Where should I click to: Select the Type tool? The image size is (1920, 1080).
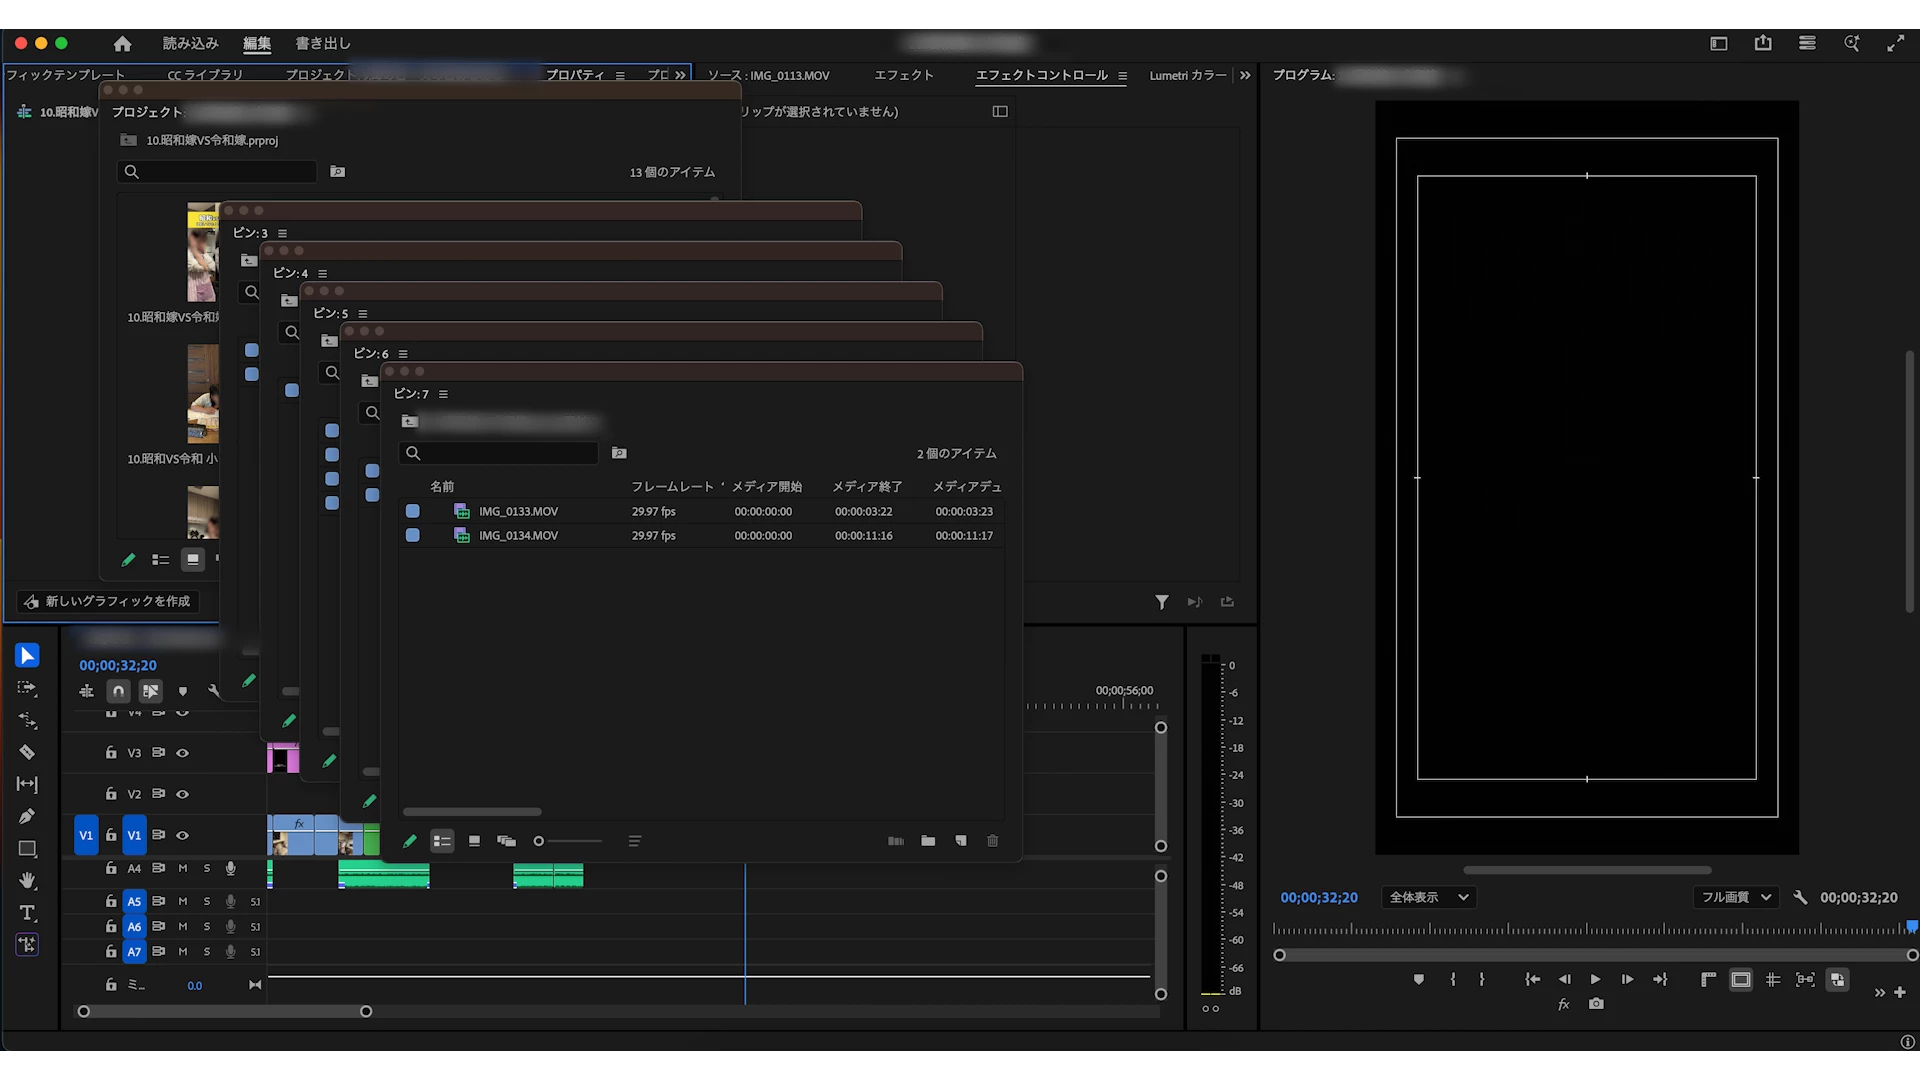point(27,913)
